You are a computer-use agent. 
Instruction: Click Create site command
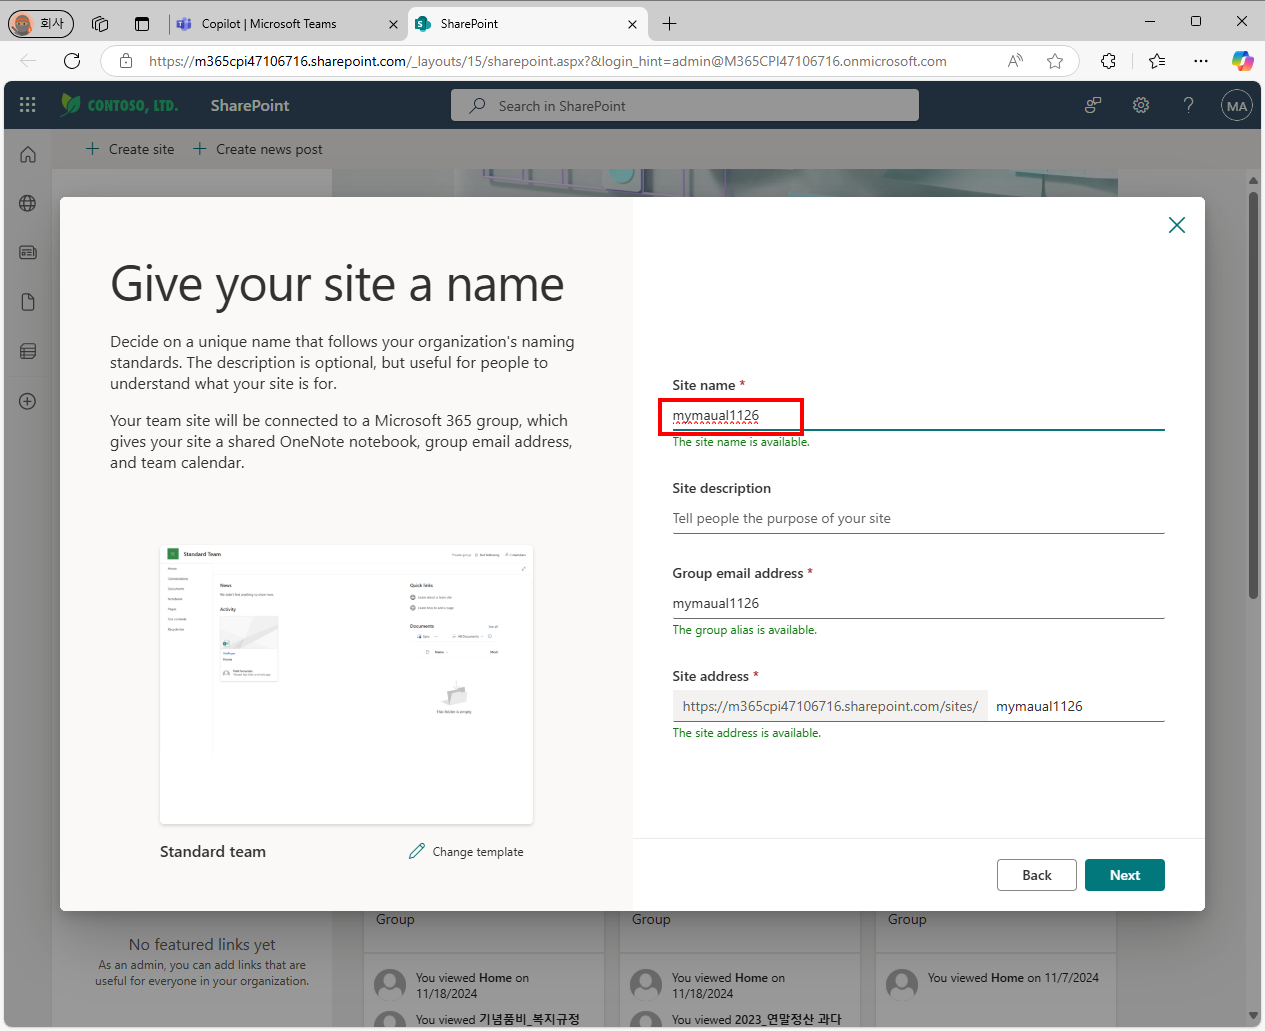tap(130, 149)
